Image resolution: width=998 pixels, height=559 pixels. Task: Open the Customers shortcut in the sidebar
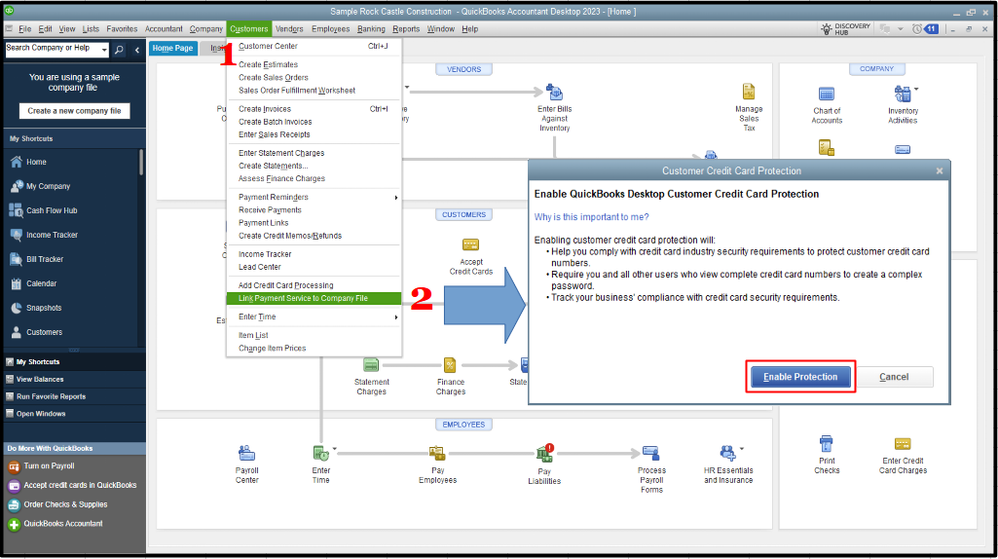pos(44,332)
